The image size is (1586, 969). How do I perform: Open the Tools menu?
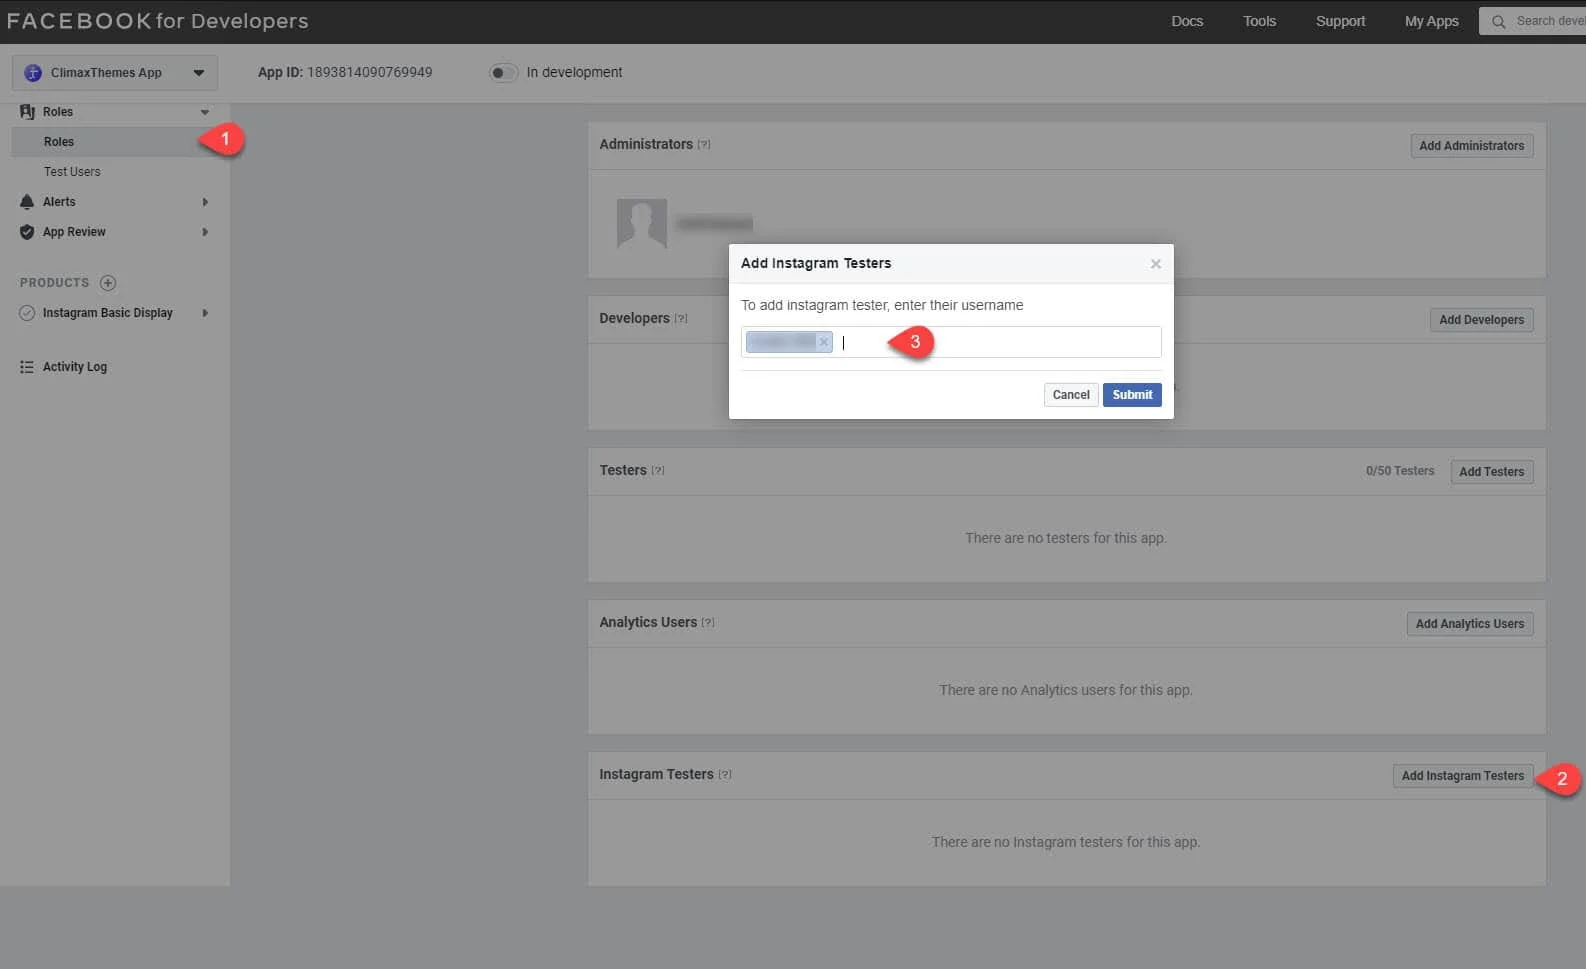click(x=1259, y=21)
